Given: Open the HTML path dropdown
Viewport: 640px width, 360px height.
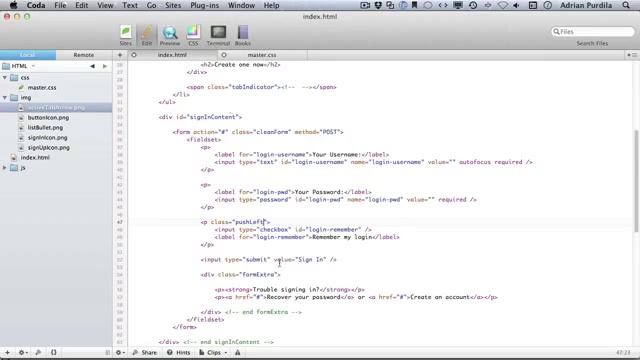Looking at the screenshot, I should pos(19,66).
